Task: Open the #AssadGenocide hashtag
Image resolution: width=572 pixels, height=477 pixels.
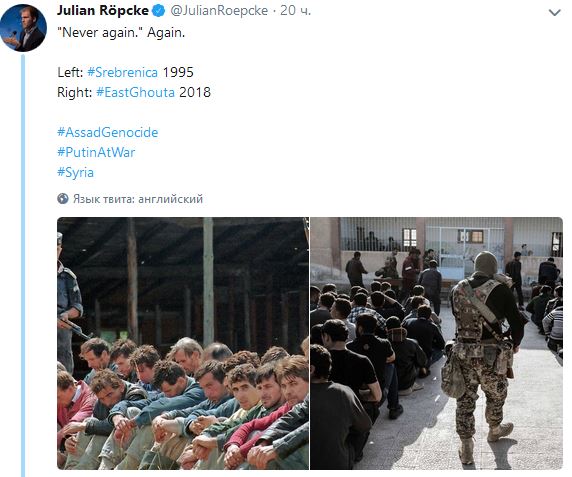Action: (x=108, y=132)
